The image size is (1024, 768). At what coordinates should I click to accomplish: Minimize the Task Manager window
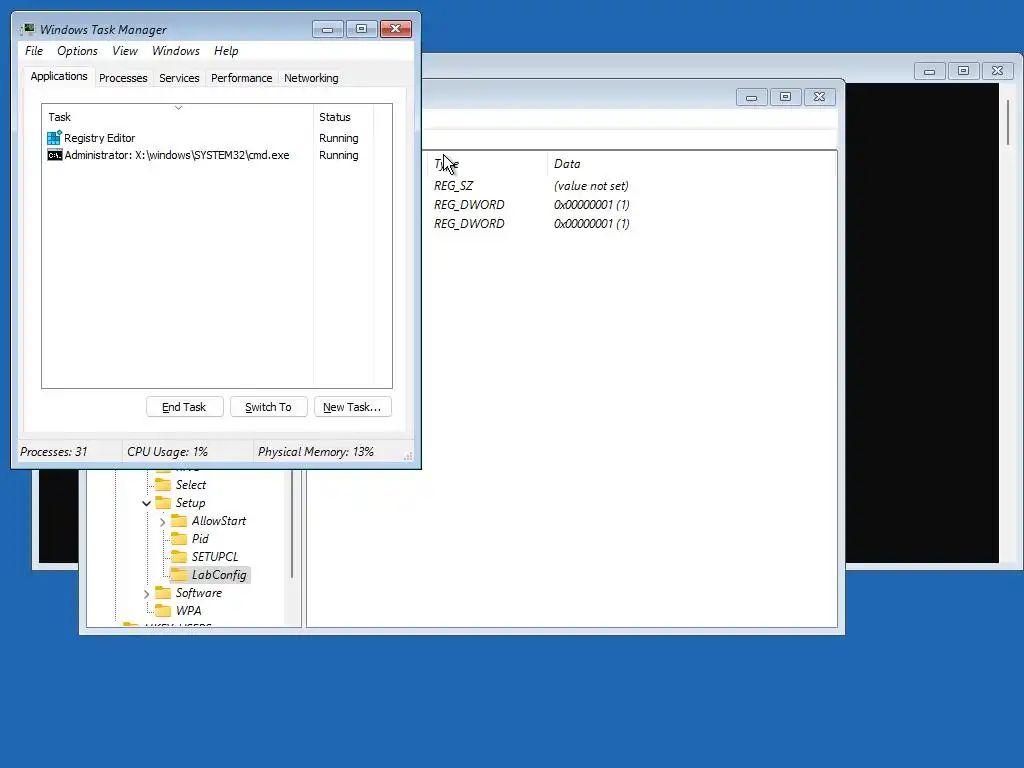(328, 29)
